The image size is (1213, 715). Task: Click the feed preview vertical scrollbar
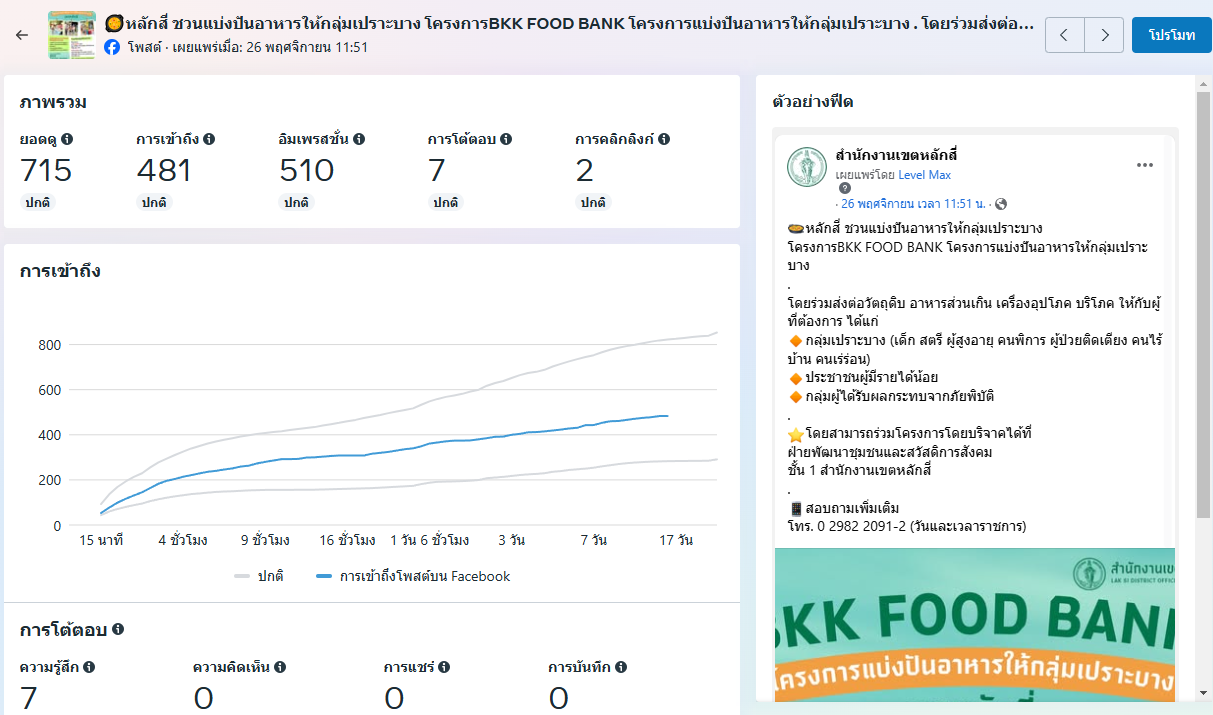pos(1203,300)
